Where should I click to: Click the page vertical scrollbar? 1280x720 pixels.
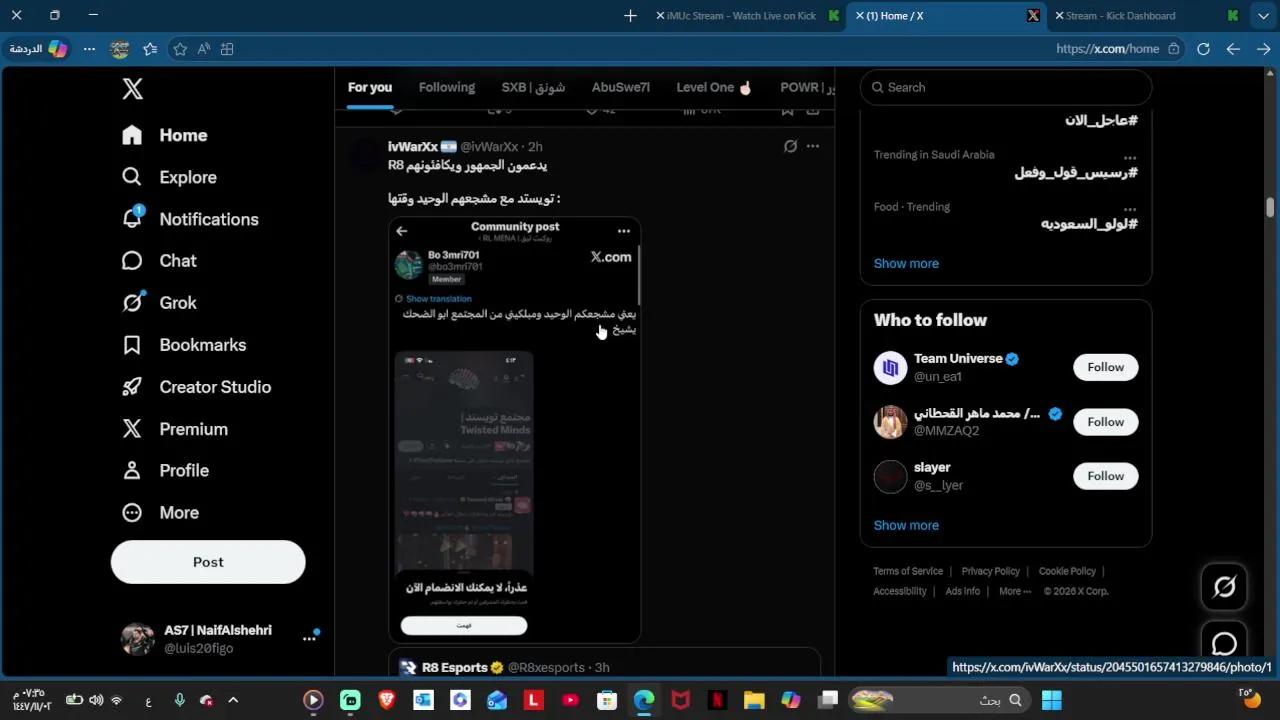(1270, 206)
